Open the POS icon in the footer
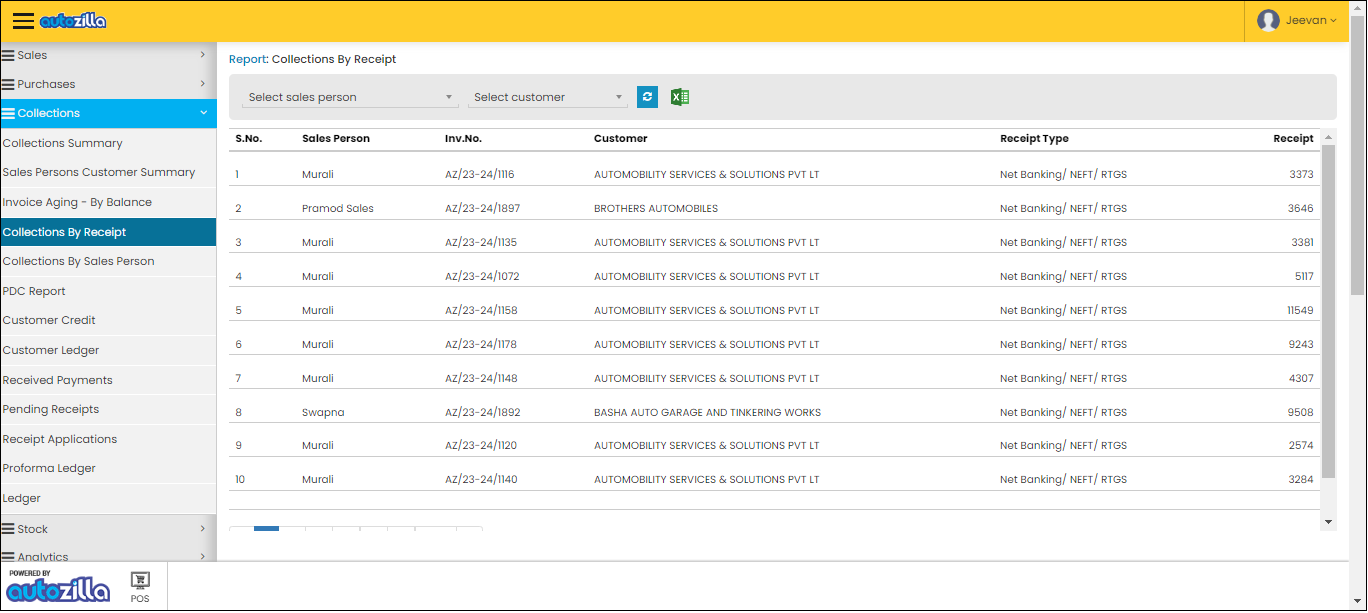1368x613 pixels. pyautogui.click(x=140, y=587)
